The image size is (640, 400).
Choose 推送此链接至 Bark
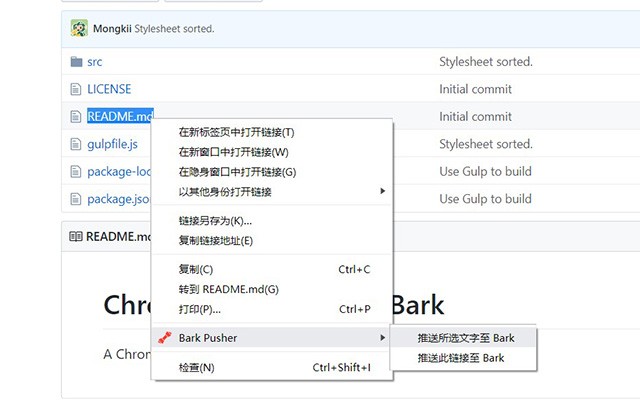coord(463,358)
